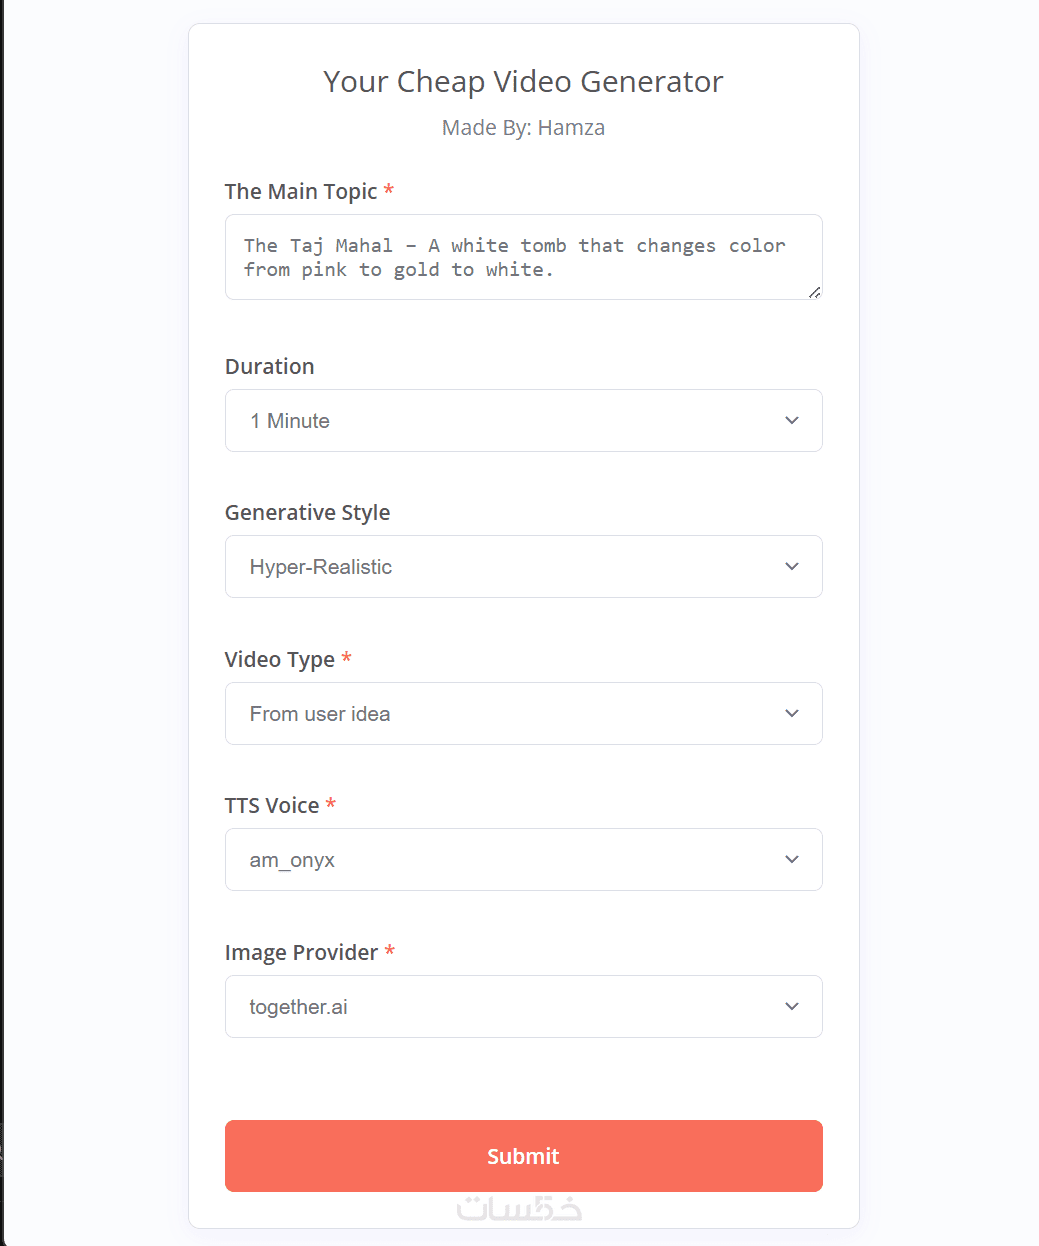Click the chevron arrow in Generative Style field
This screenshot has width=1039, height=1246.
tap(792, 567)
